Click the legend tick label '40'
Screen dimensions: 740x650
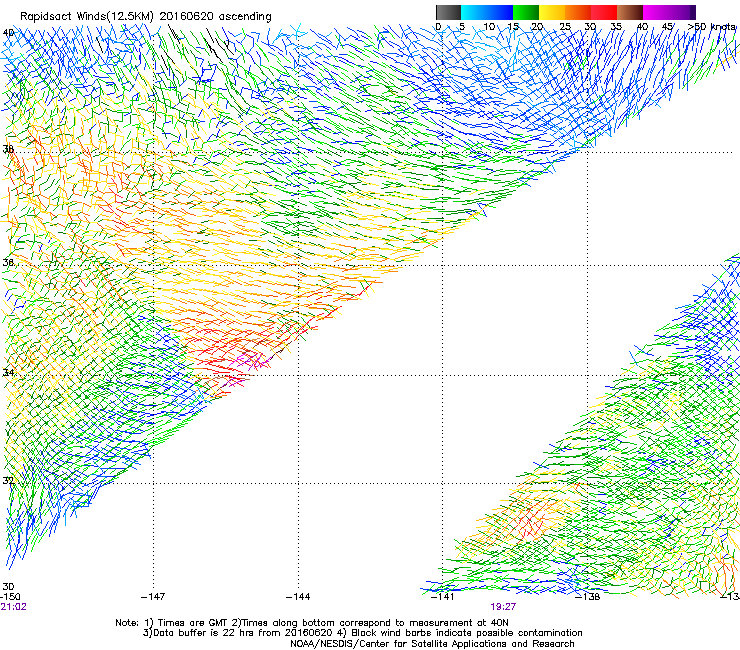click(643, 27)
